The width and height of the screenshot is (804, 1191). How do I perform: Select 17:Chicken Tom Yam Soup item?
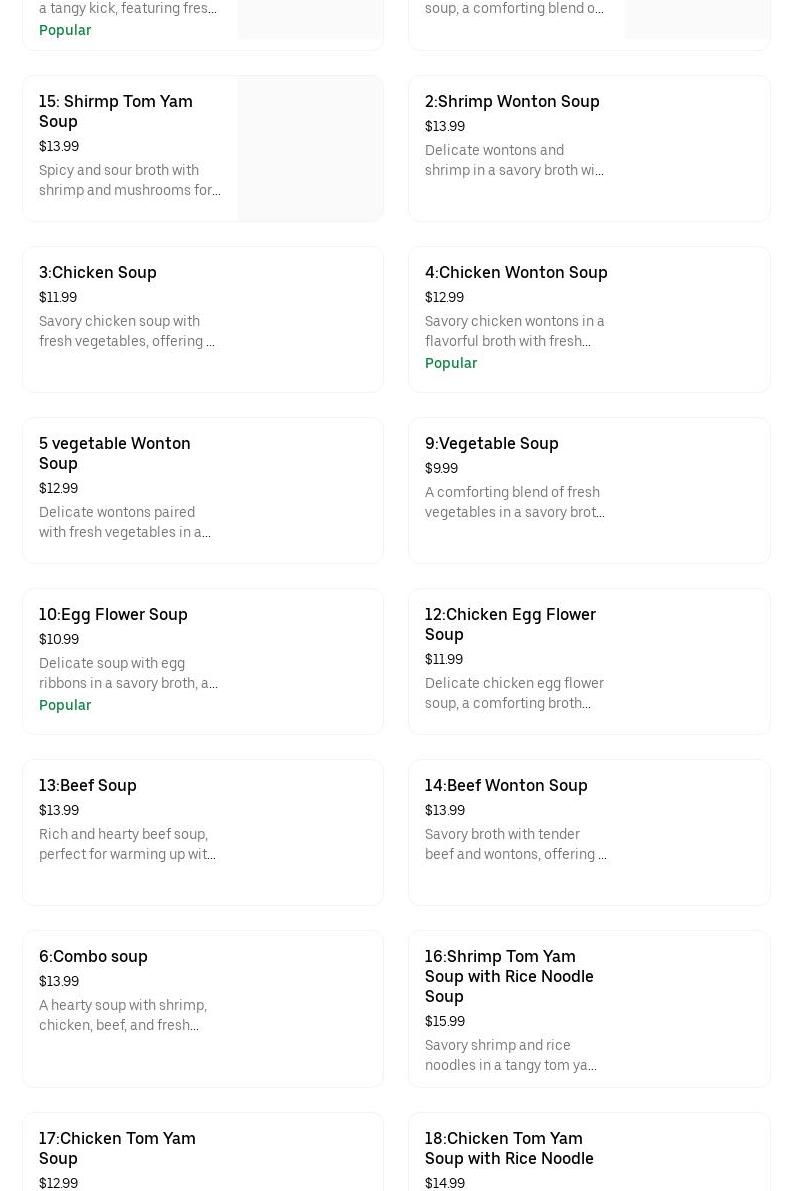click(117, 1148)
